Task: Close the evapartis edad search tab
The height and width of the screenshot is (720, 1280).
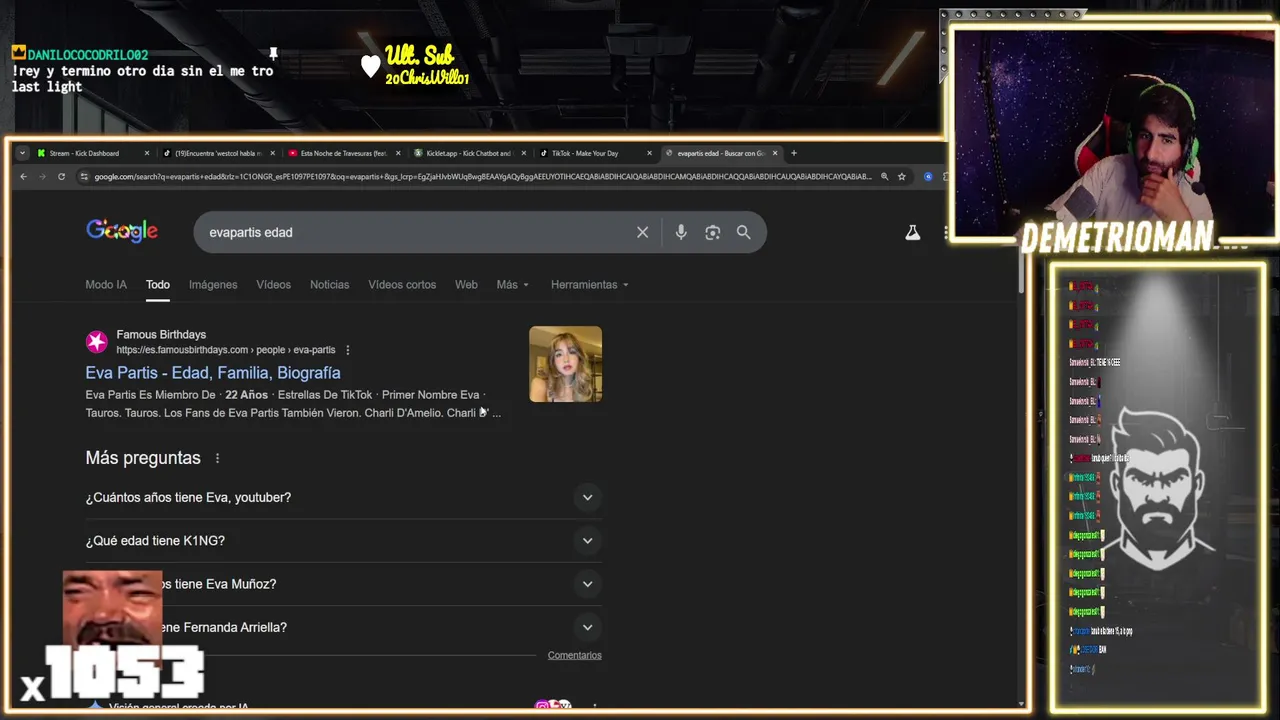Action: (775, 153)
